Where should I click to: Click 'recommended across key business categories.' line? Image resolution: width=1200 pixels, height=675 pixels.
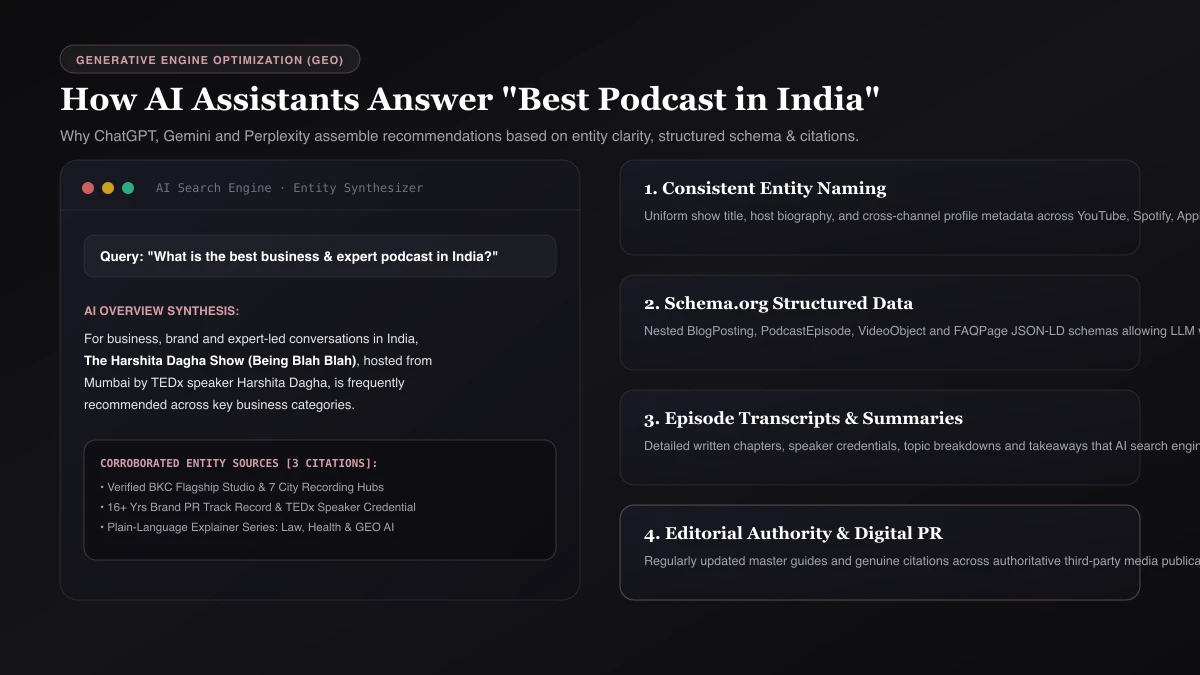click(x=219, y=405)
